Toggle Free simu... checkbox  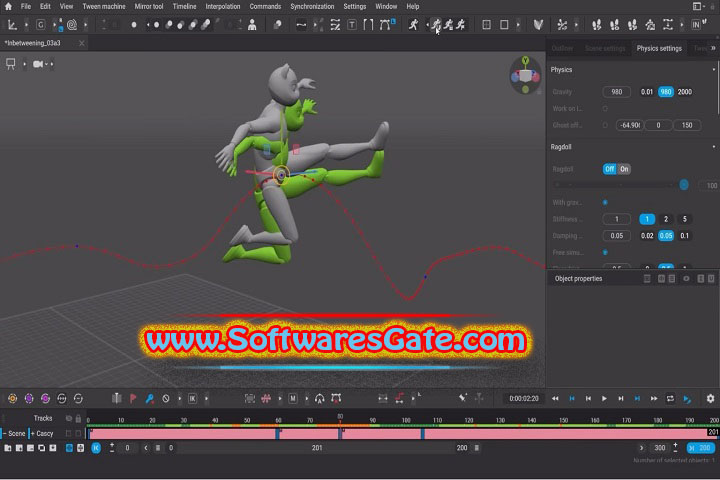605,252
